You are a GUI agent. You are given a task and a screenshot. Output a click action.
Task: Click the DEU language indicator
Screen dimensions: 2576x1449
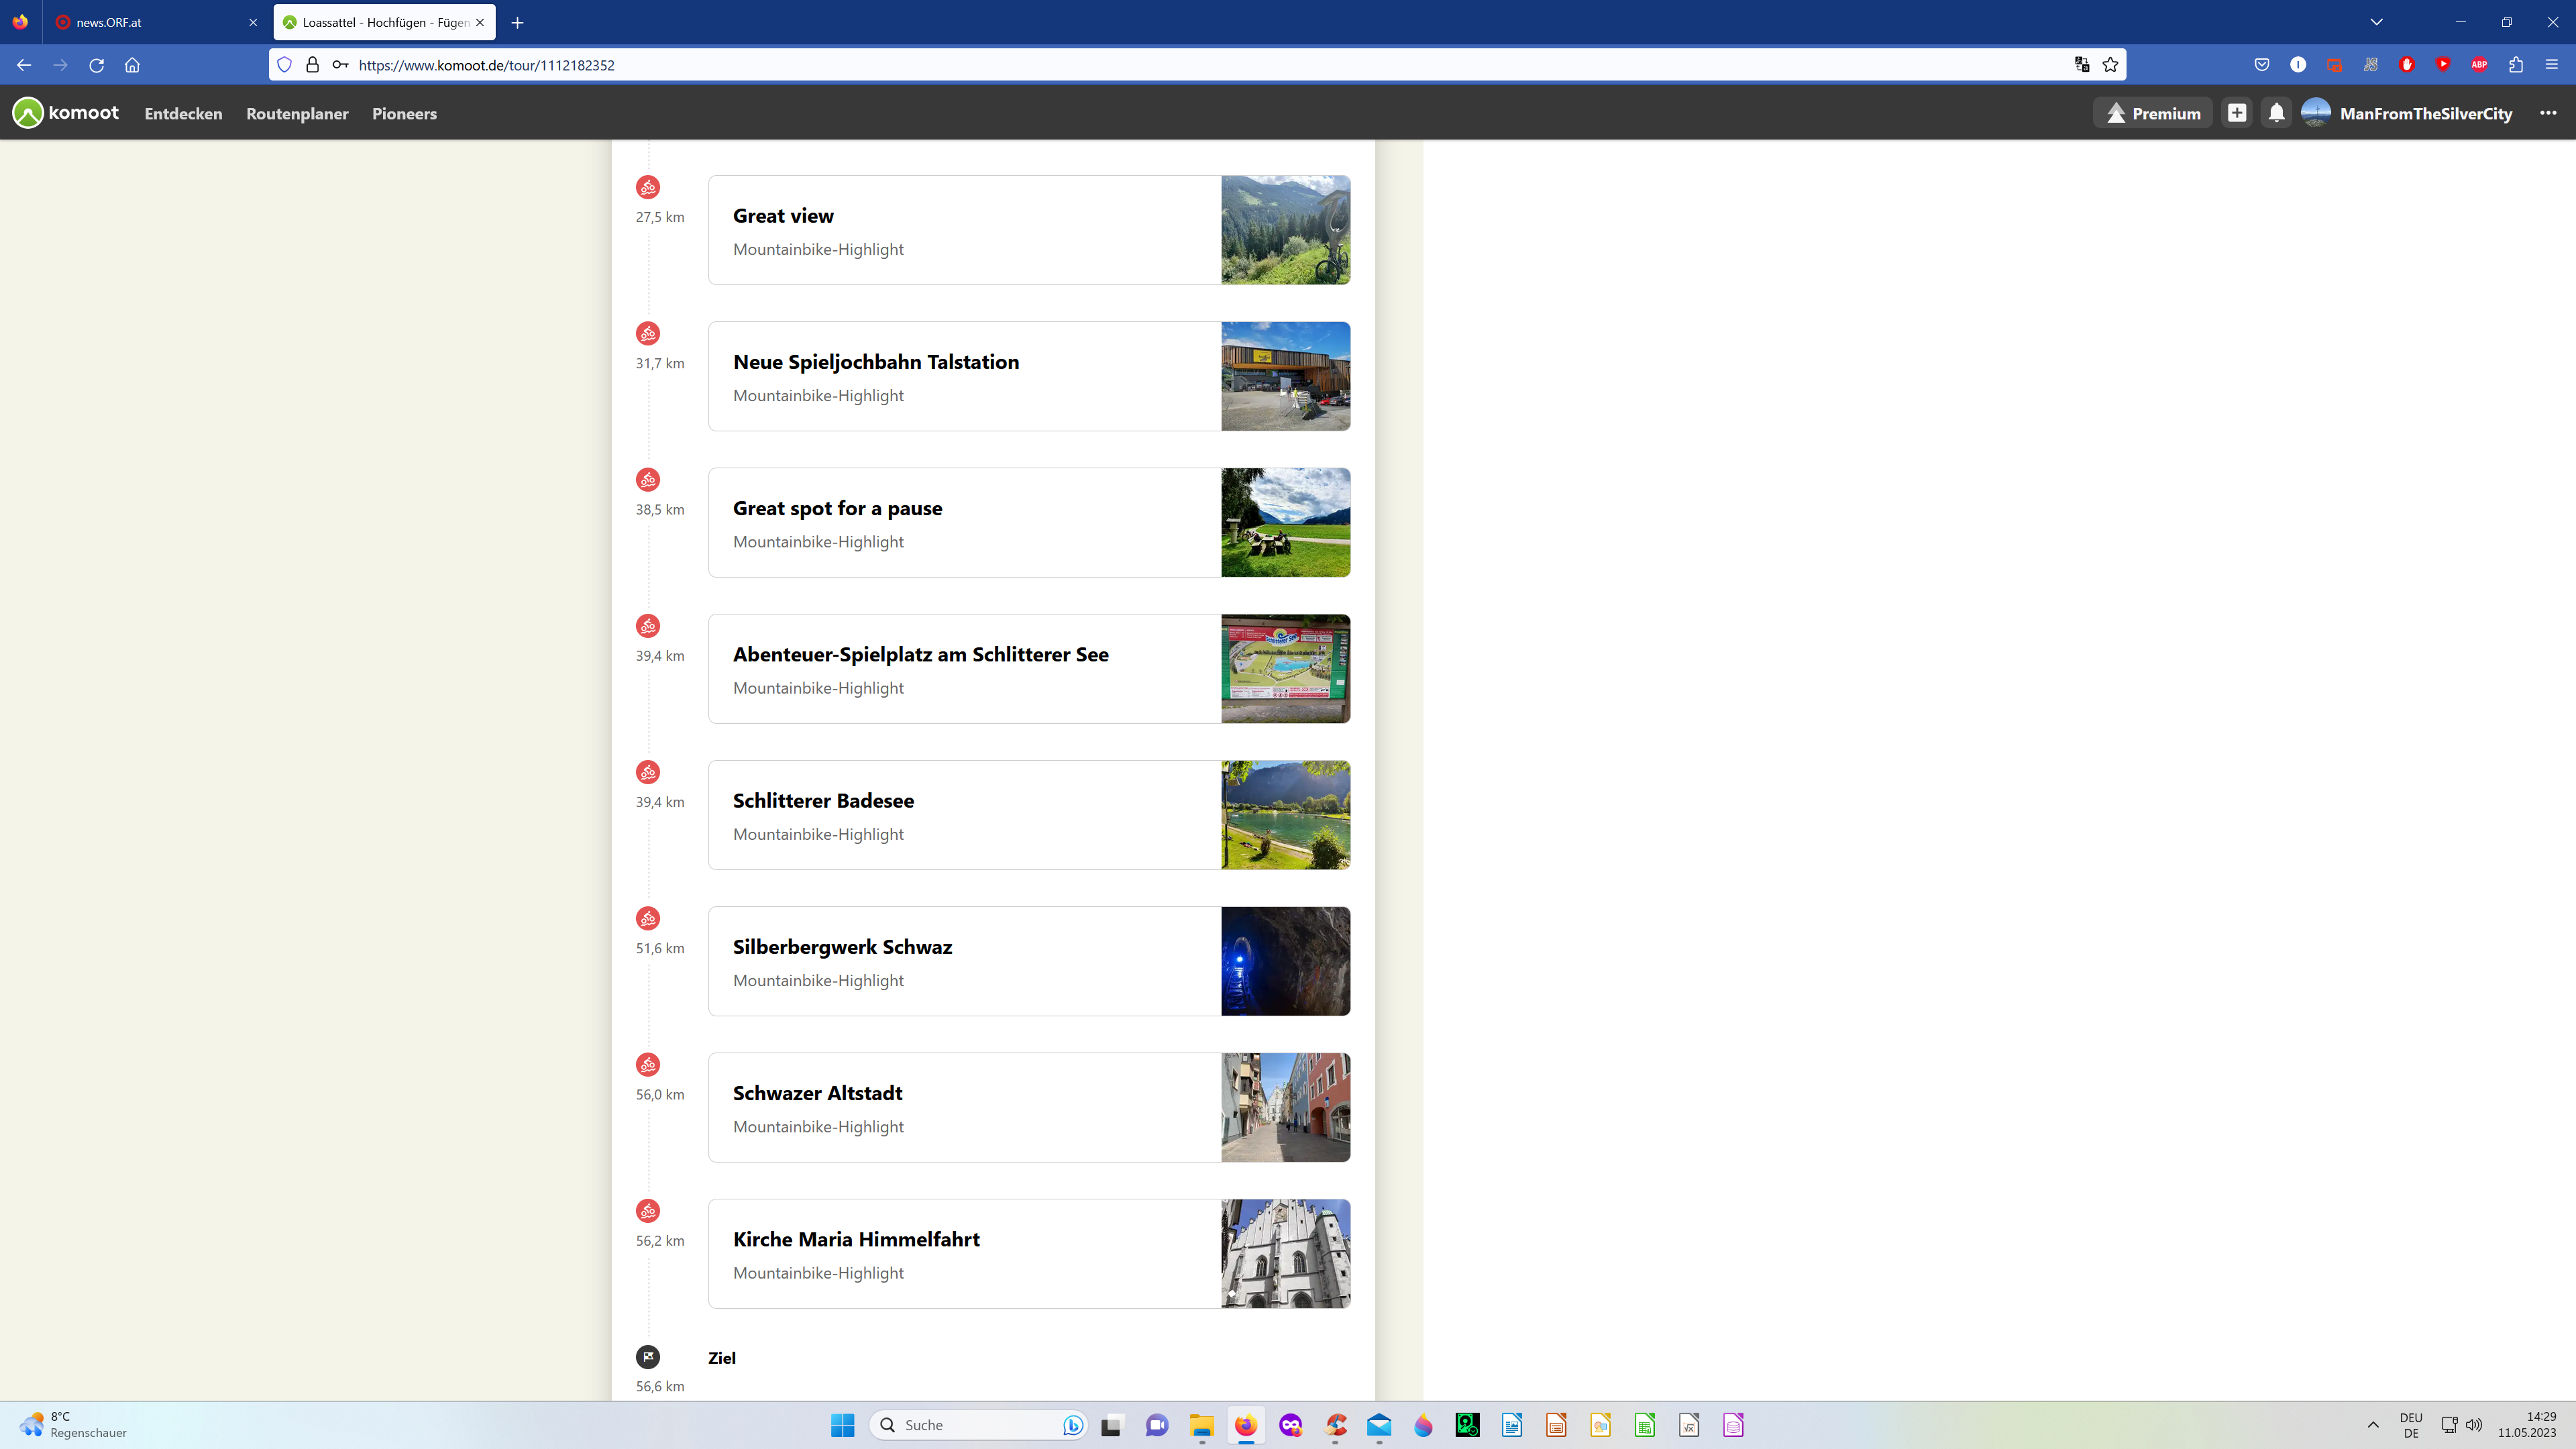(x=2411, y=1425)
